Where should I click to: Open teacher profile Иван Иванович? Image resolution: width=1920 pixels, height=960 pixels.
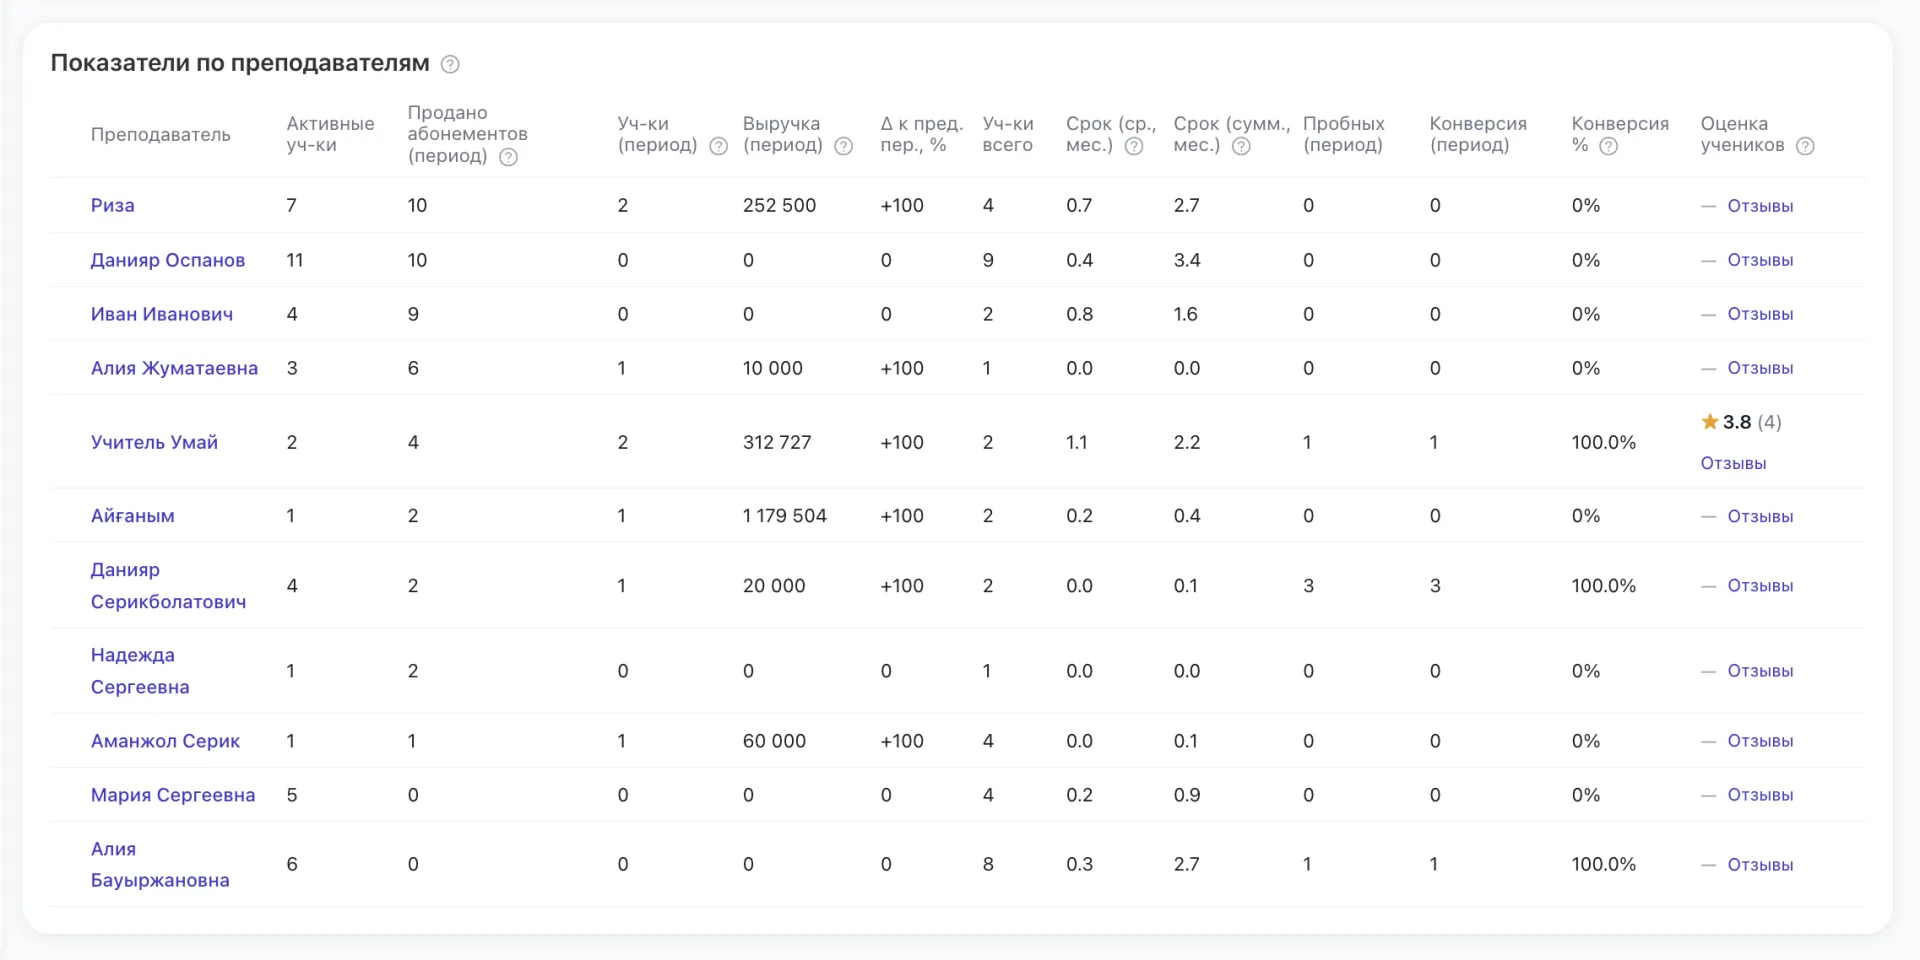pyautogui.click(x=162, y=314)
